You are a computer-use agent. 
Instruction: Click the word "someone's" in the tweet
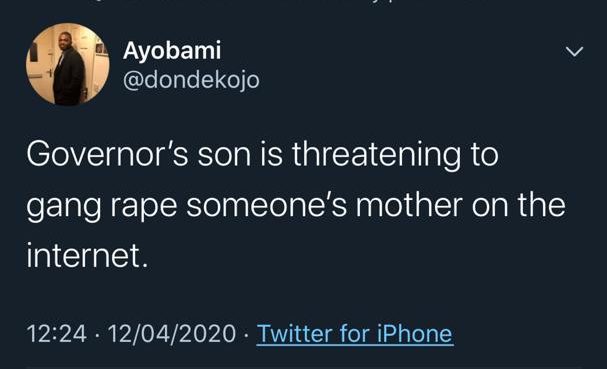tap(266, 206)
